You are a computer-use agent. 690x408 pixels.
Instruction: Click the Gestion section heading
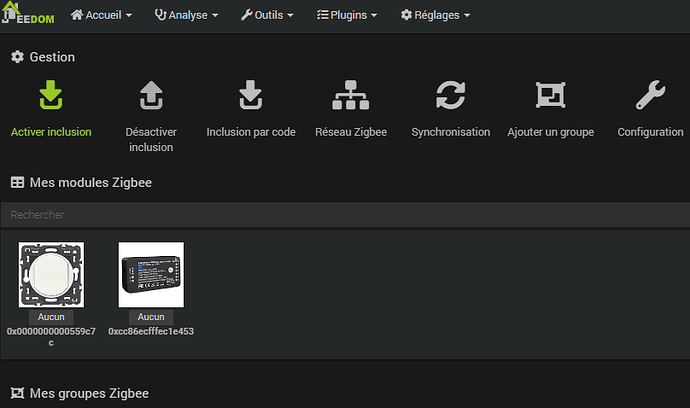click(x=52, y=57)
